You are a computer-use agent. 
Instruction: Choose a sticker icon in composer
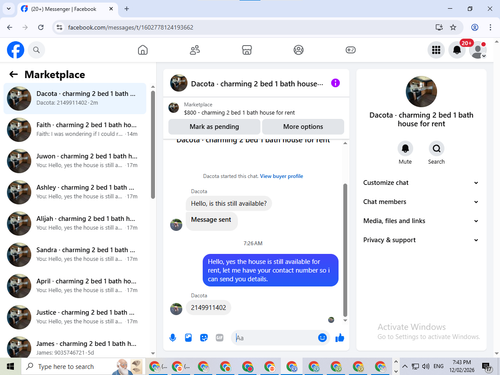click(204, 338)
